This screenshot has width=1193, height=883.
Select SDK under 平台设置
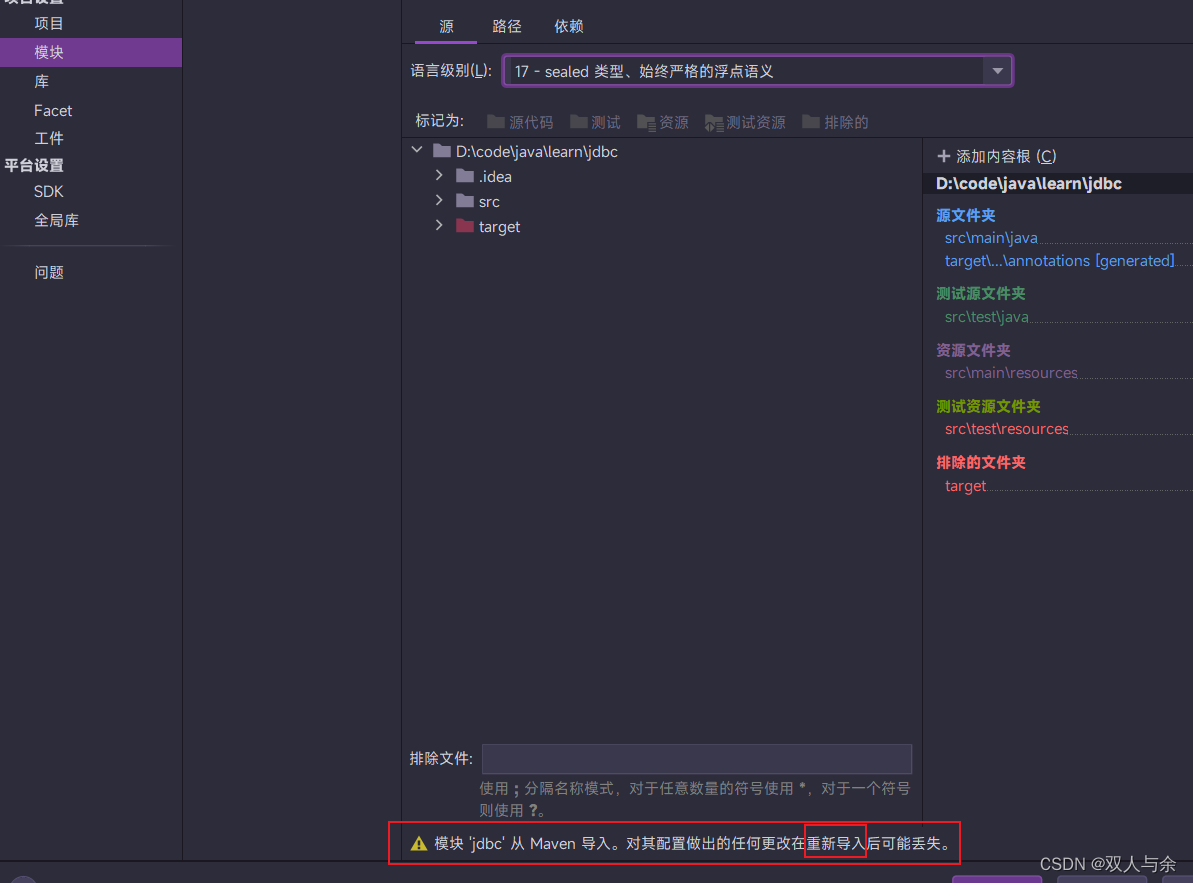(50, 191)
